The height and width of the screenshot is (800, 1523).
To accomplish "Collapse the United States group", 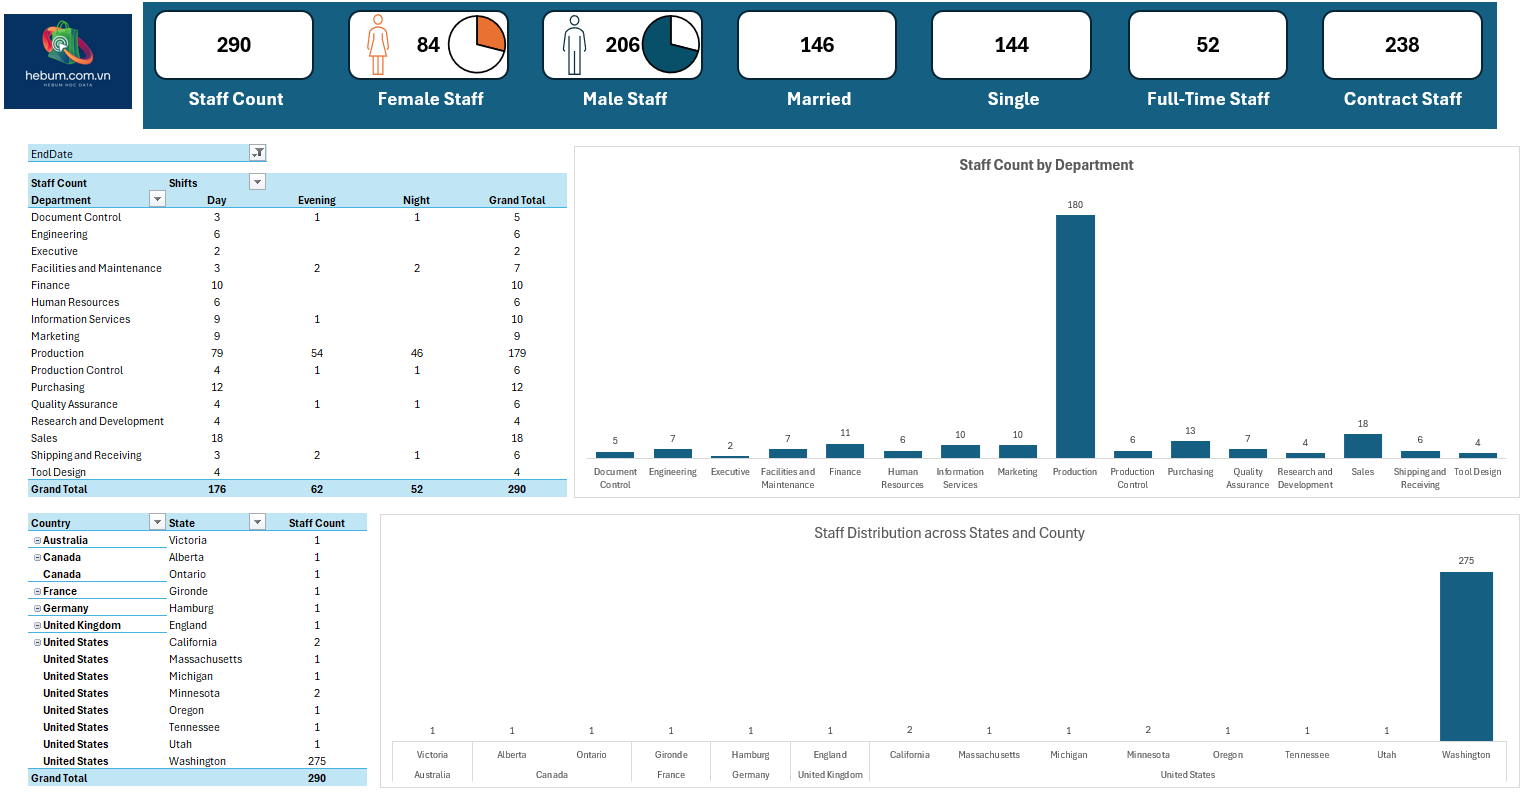I will pyautogui.click(x=37, y=642).
